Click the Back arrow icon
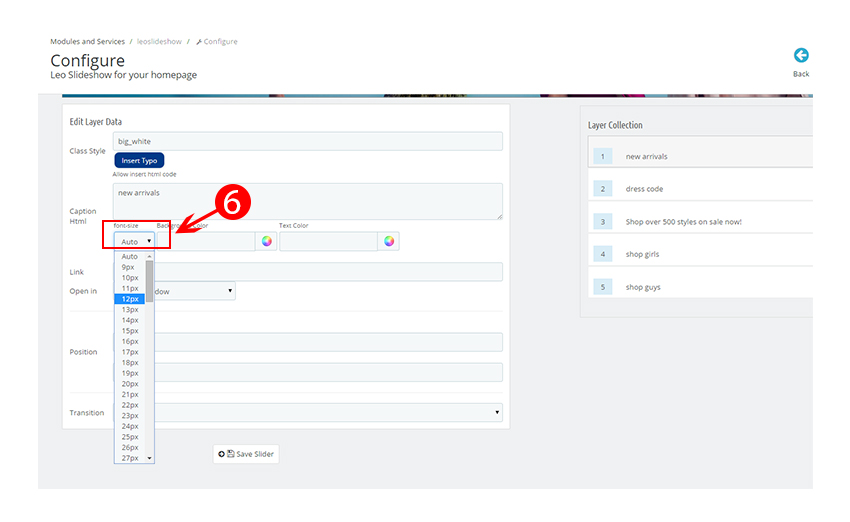The height and width of the screenshot is (522, 850). coord(800,57)
